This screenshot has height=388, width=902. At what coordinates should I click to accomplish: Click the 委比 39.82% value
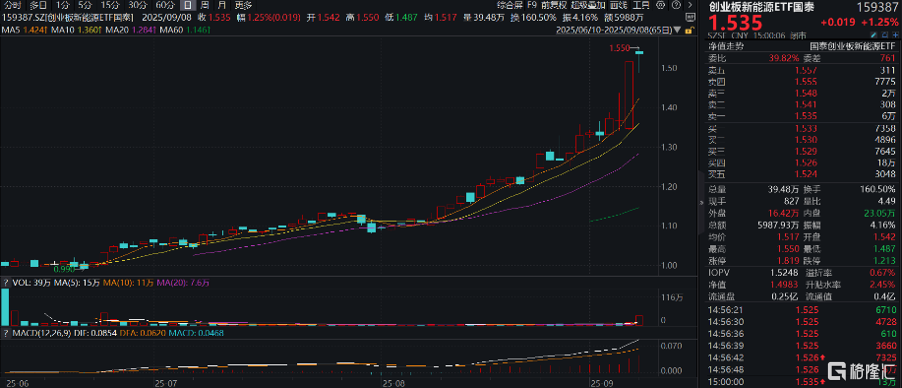tap(783, 58)
